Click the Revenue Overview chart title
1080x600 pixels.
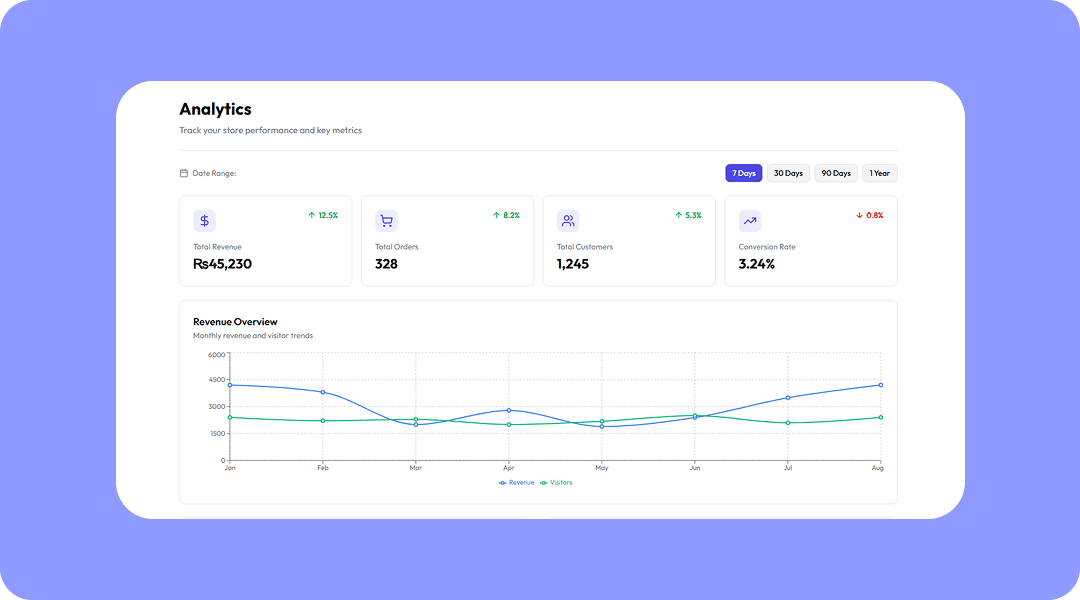point(236,321)
